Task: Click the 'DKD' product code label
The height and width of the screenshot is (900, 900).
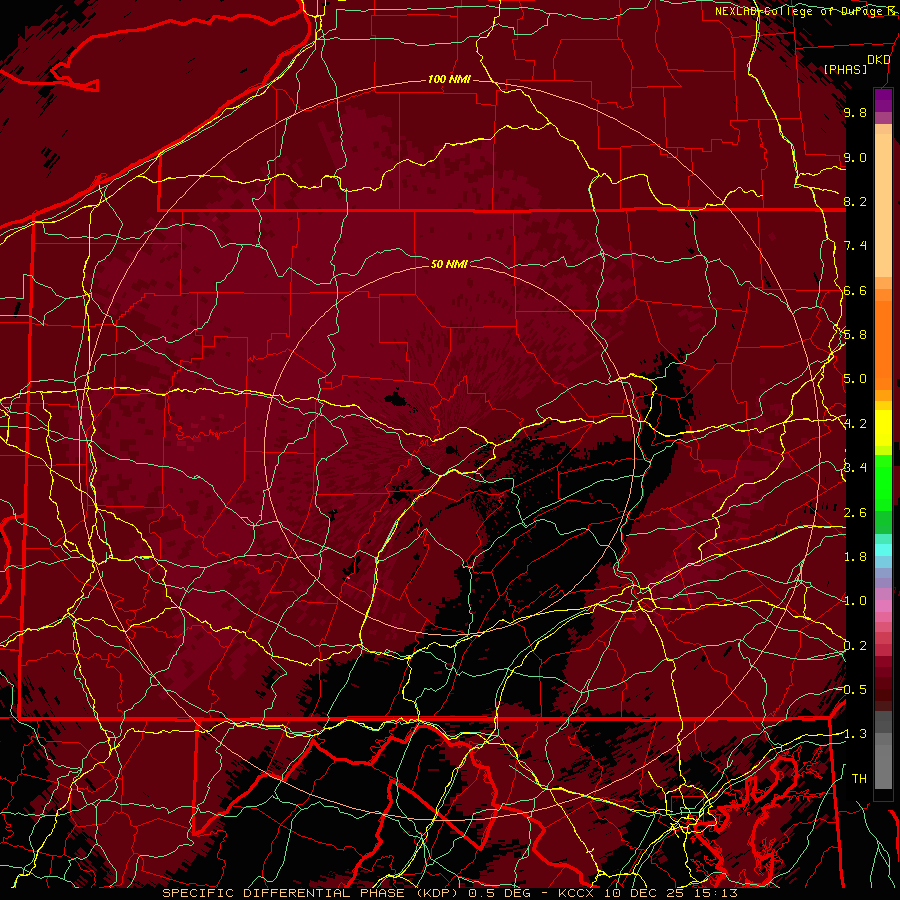Action: point(879,60)
